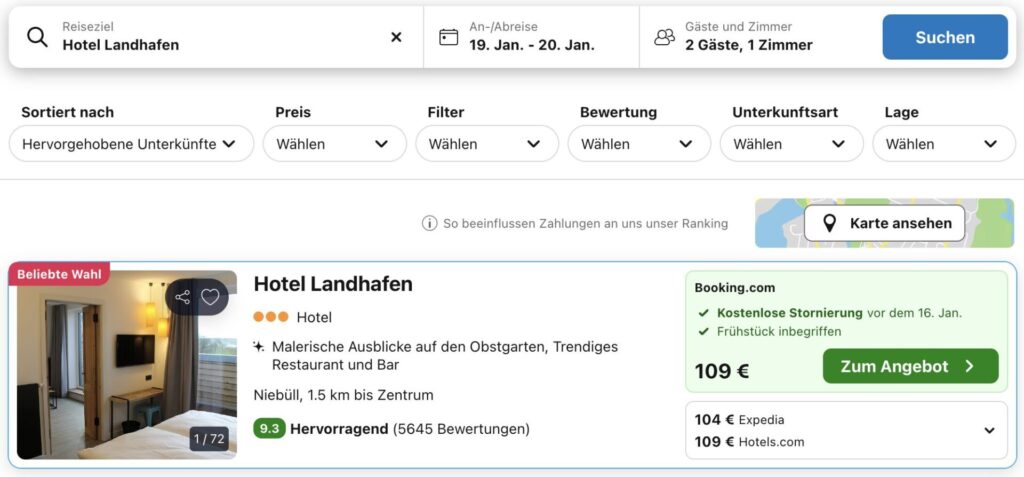Screen dimensions: 1024x477
Task: Open the Sortiert nach dropdown
Action: [130, 144]
